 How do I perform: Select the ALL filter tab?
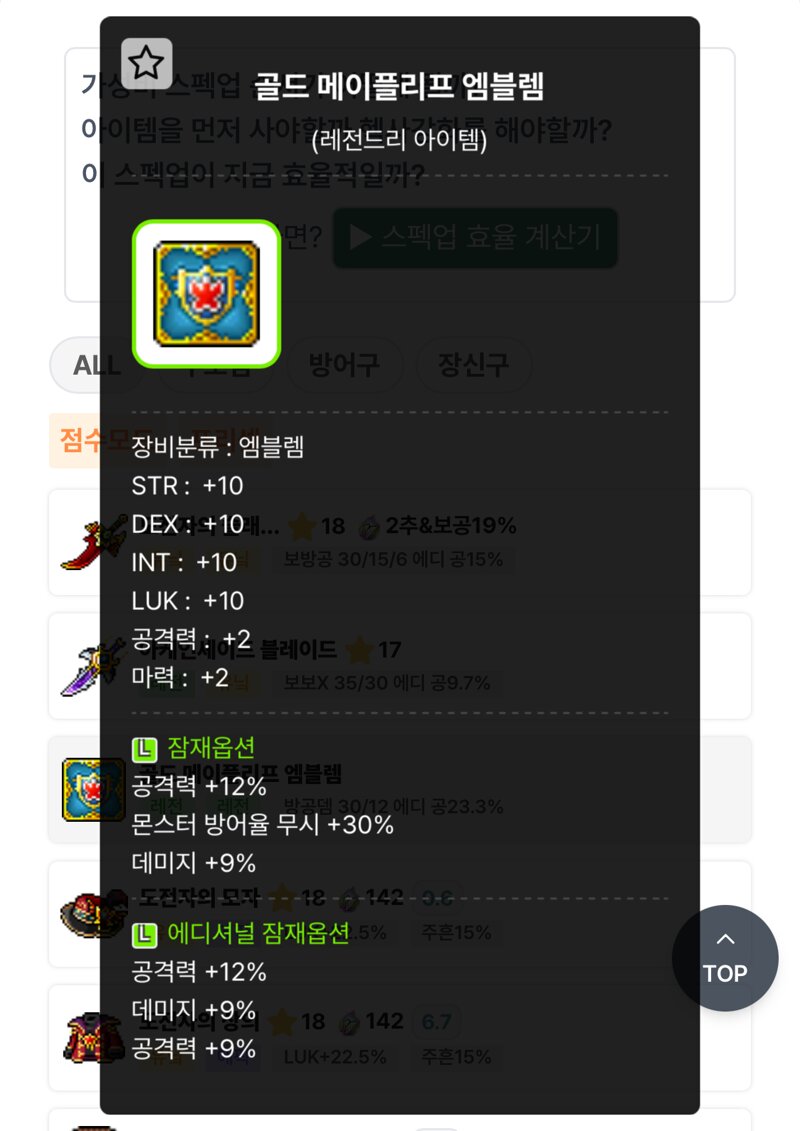[96, 365]
